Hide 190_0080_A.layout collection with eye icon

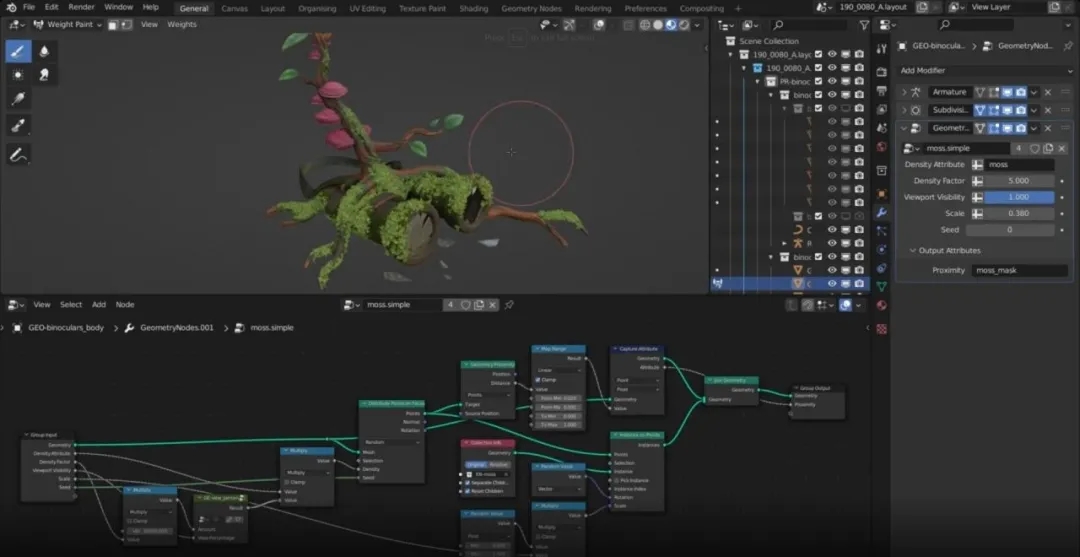tap(832, 54)
